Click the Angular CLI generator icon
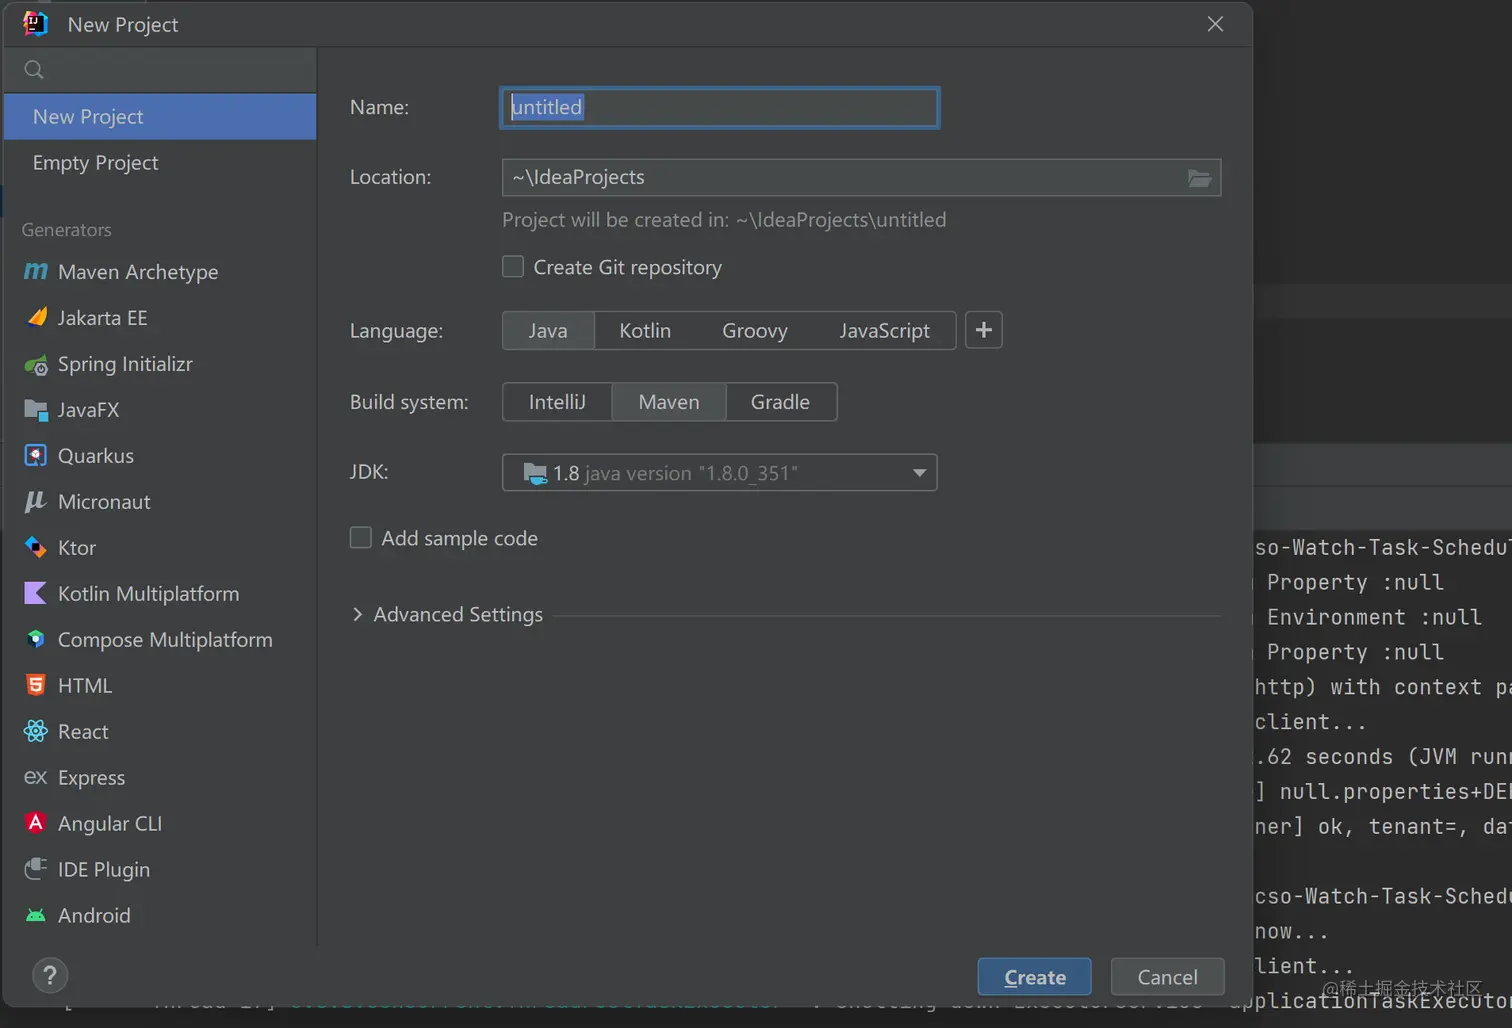The image size is (1512, 1028). pos(36,823)
